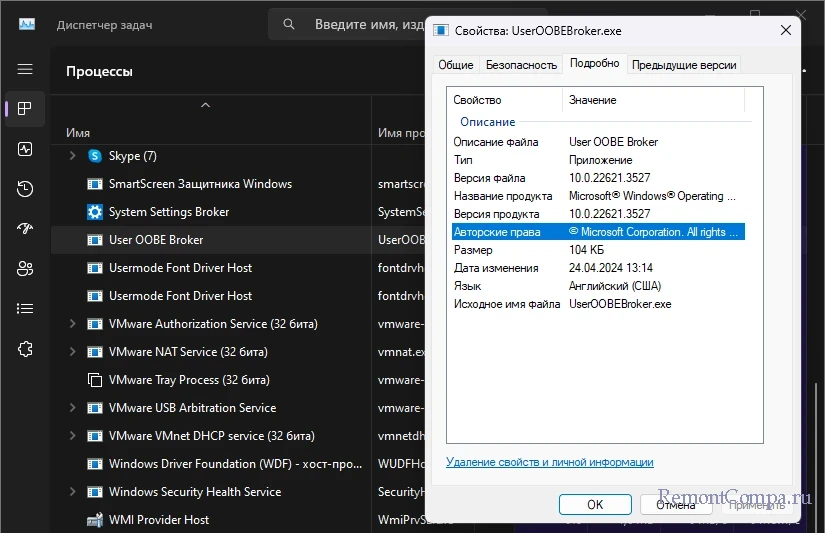825x533 pixels.
Task: Open the Services puzzle icon in sidebar
Action: (25, 349)
